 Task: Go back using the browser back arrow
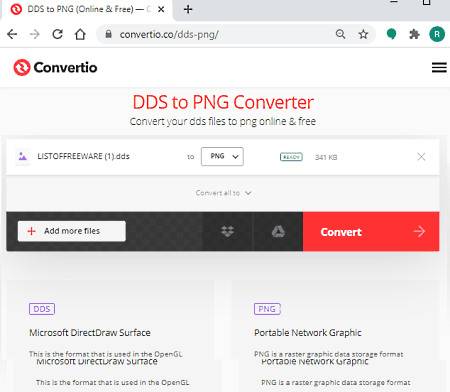12,34
